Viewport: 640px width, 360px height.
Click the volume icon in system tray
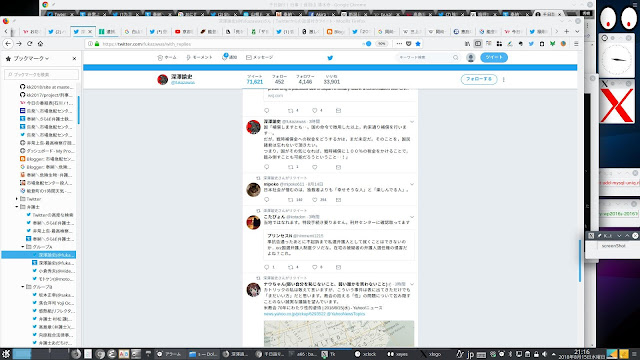[544, 354]
